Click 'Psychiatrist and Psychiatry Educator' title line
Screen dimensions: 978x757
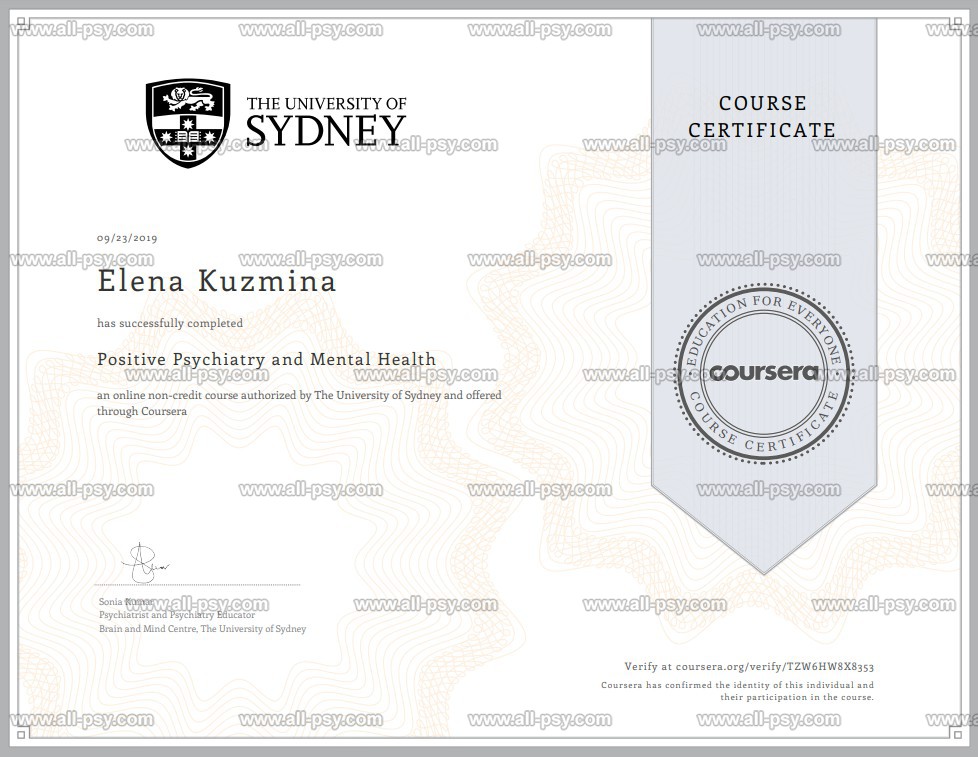[x=177, y=615]
